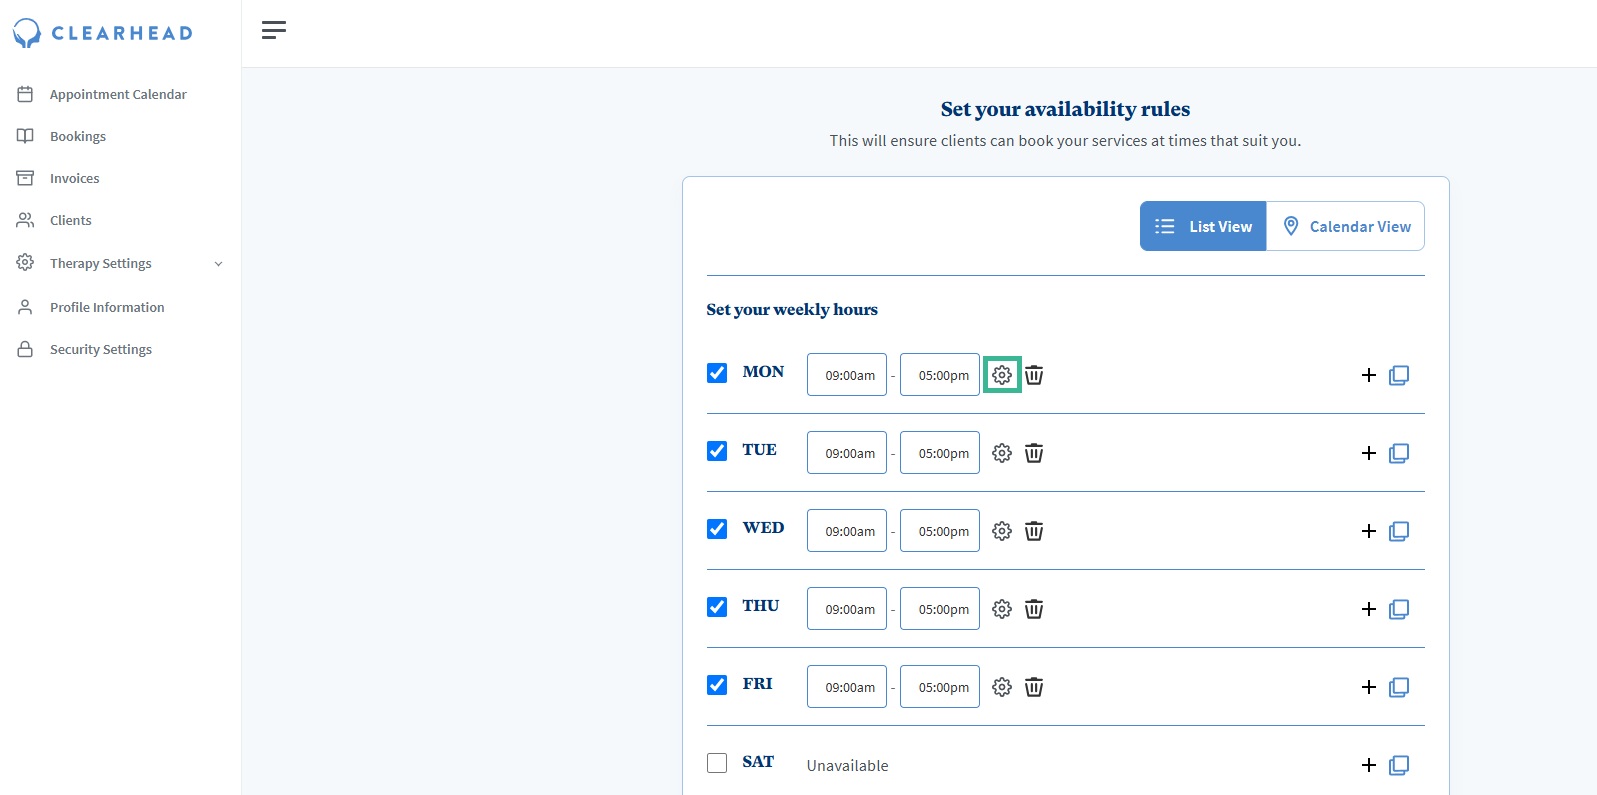
Task: Enable Saturday availability checkbox
Action: 717,763
